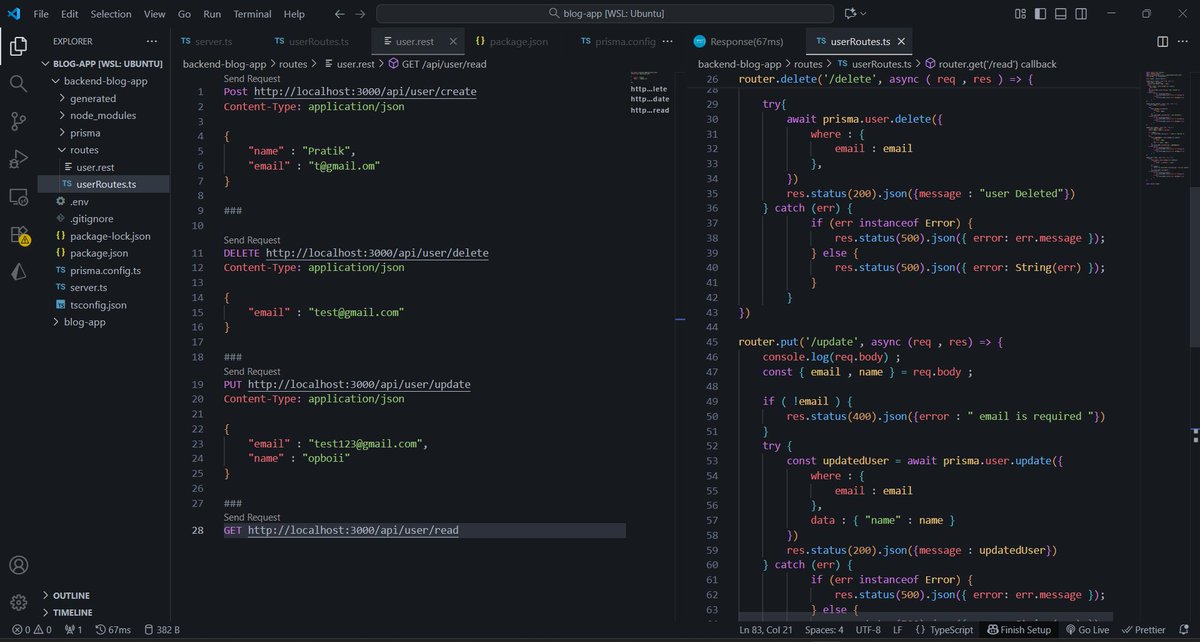This screenshot has width=1200, height=642.
Task: Expand the blog-app folder
Action: coord(55,322)
